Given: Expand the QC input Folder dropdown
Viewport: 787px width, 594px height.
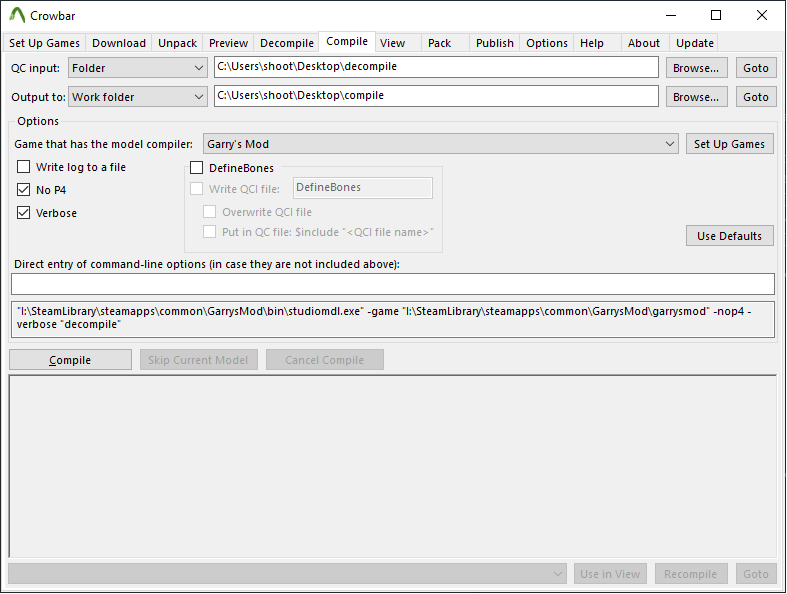Looking at the screenshot, I should pos(138,68).
